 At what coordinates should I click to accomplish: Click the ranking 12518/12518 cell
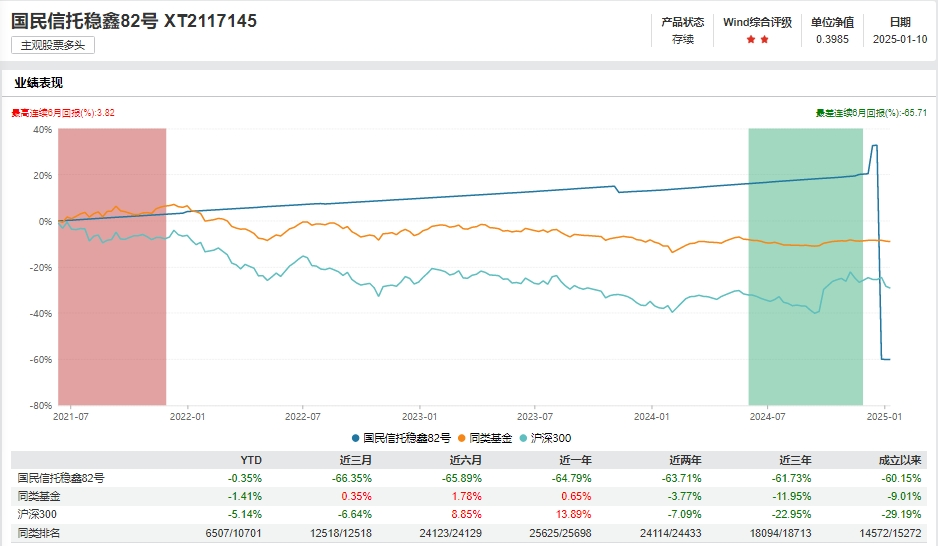click(341, 532)
